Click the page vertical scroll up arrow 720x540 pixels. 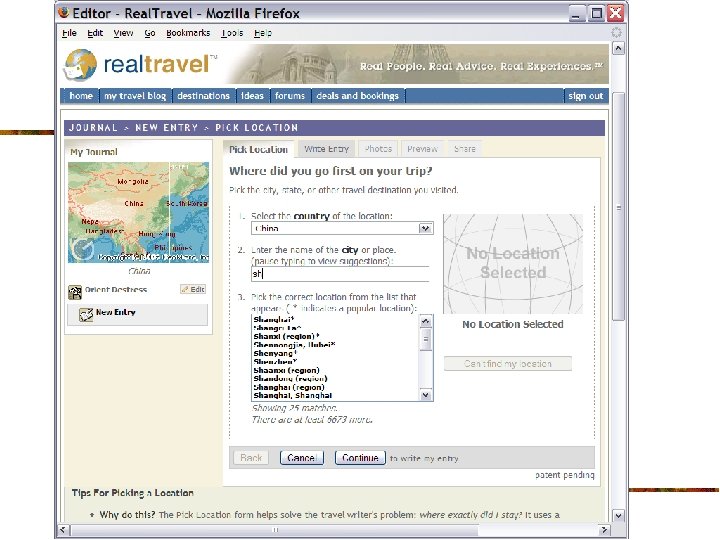[x=619, y=48]
